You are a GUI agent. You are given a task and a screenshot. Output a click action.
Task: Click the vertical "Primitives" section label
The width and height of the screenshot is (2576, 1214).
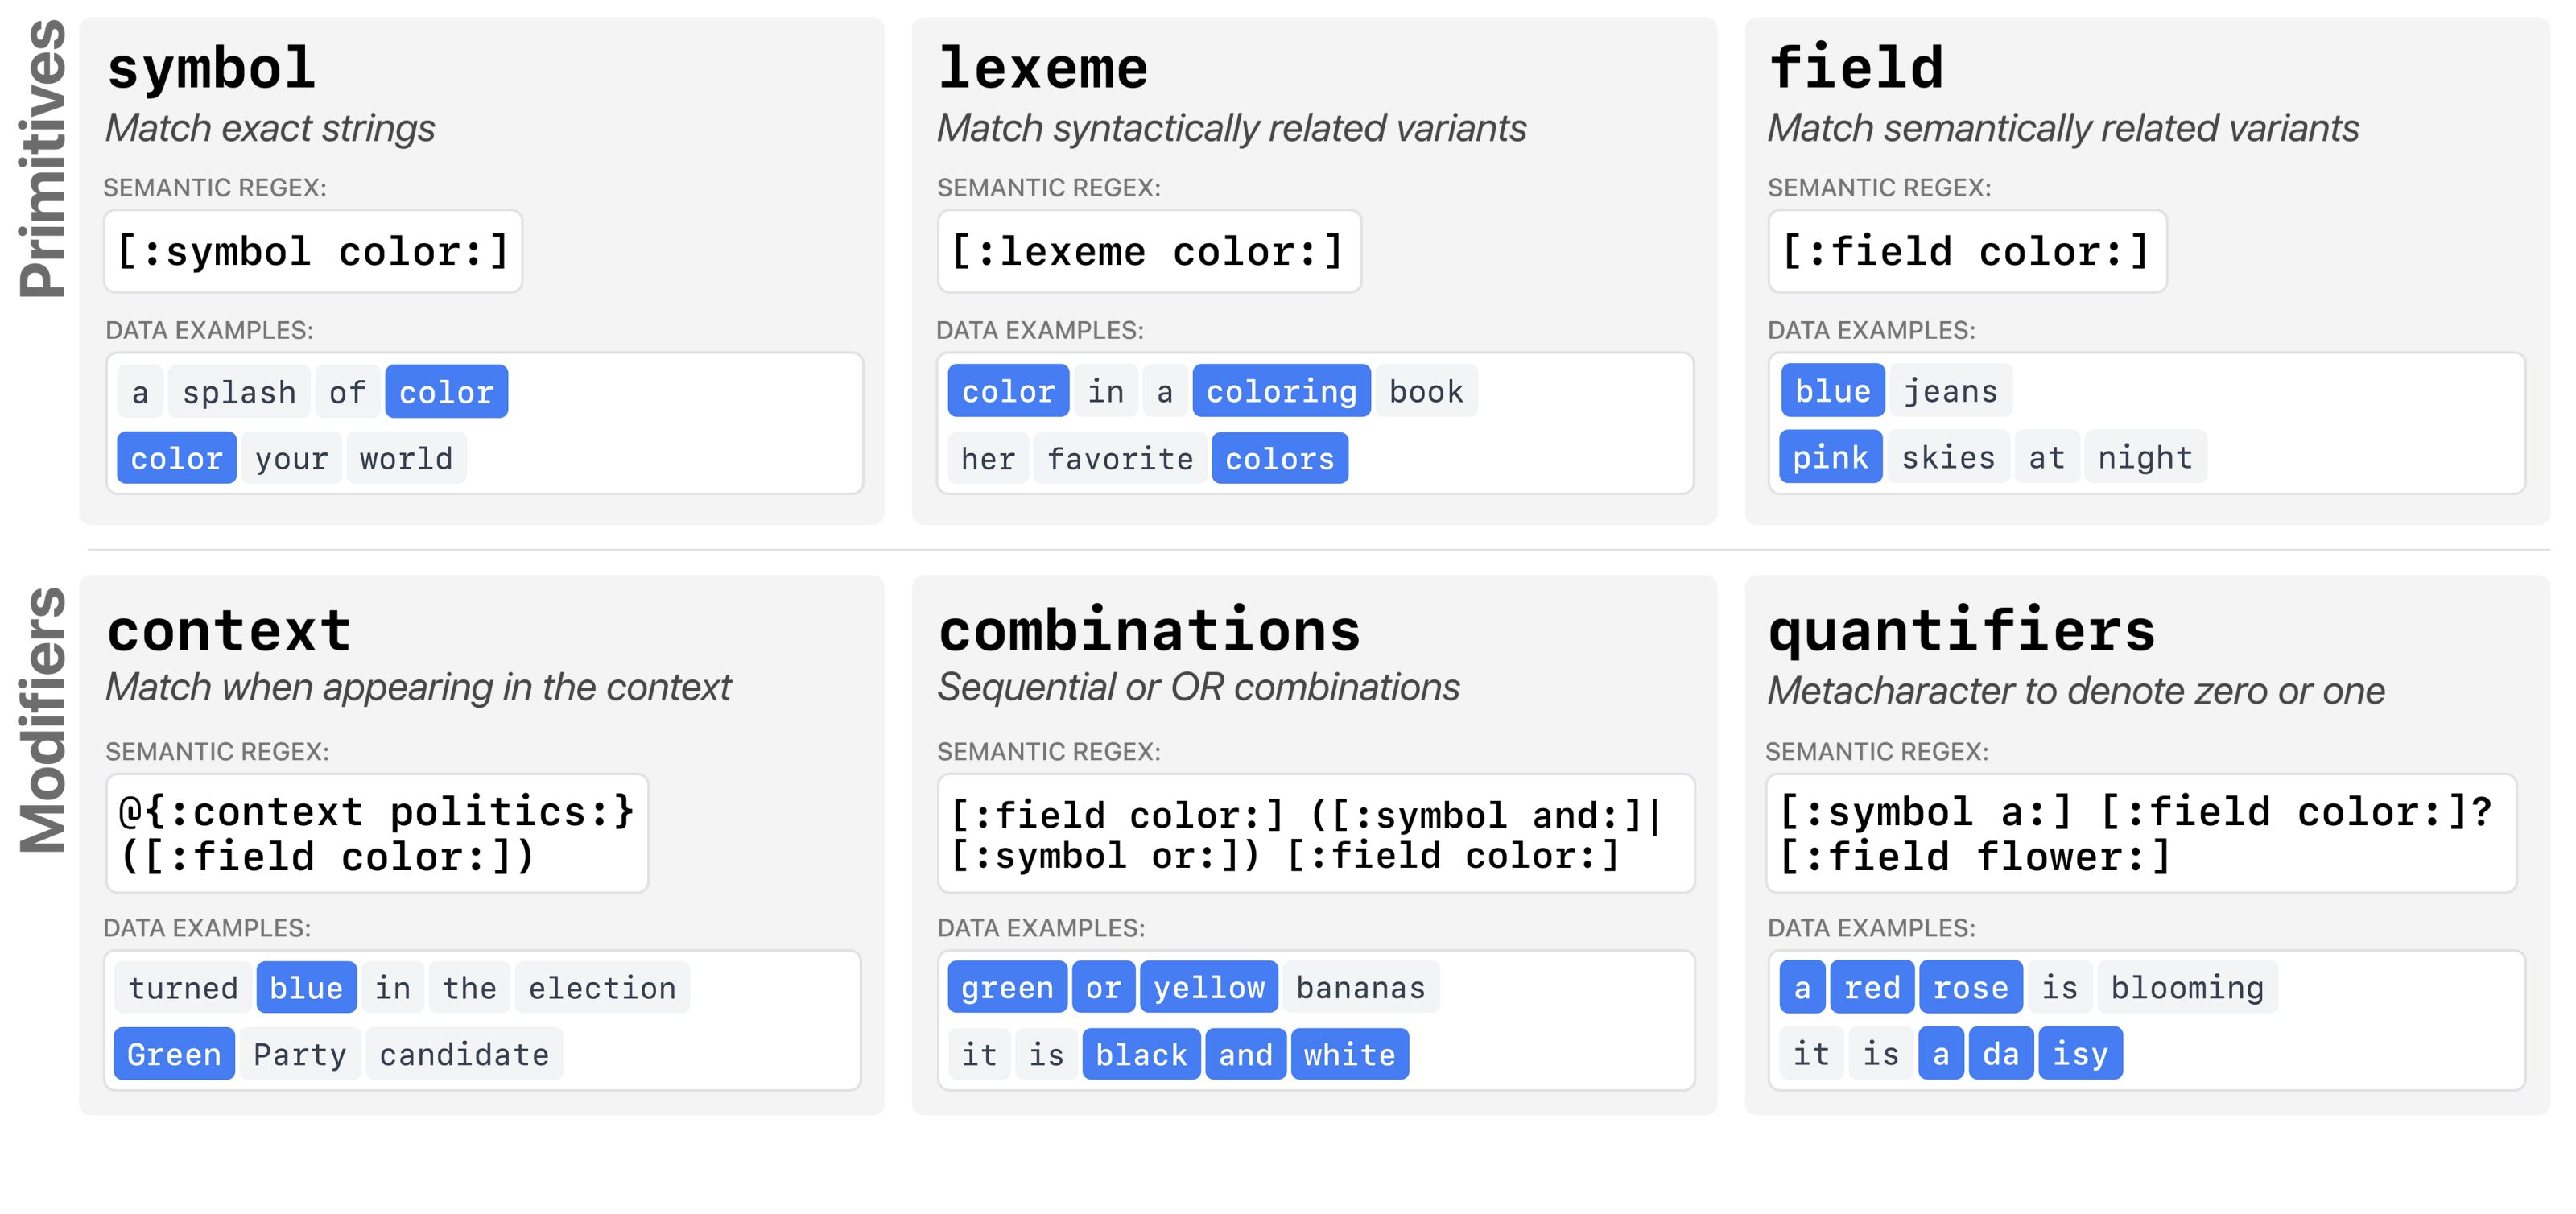tap(43, 160)
